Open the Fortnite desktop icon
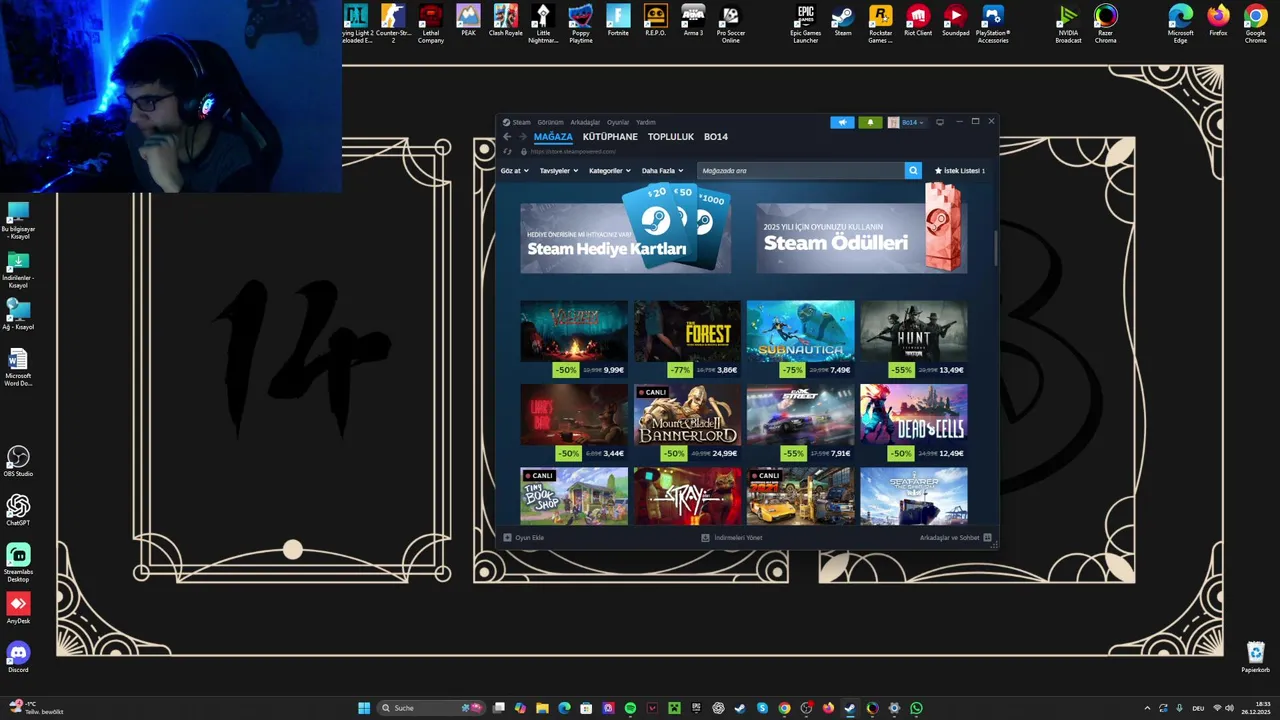The height and width of the screenshot is (720, 1280). pyautogui.click(x=618, y=20)
